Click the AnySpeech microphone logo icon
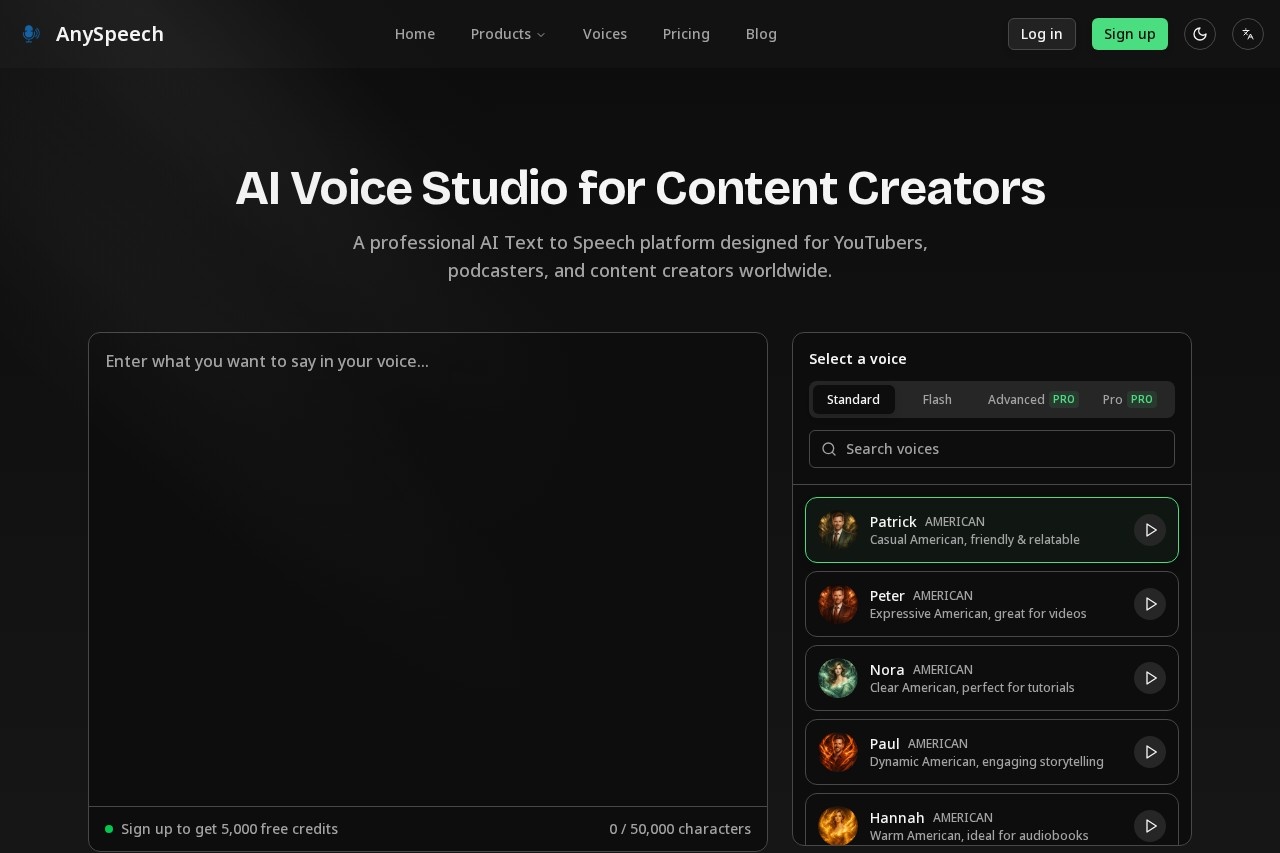The height and width of the screenshot is (853, 1280). [31, 34]
